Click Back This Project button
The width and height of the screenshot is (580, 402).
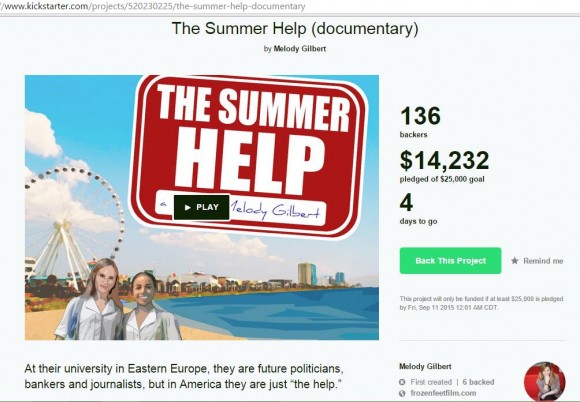click(x=450, y=261)
